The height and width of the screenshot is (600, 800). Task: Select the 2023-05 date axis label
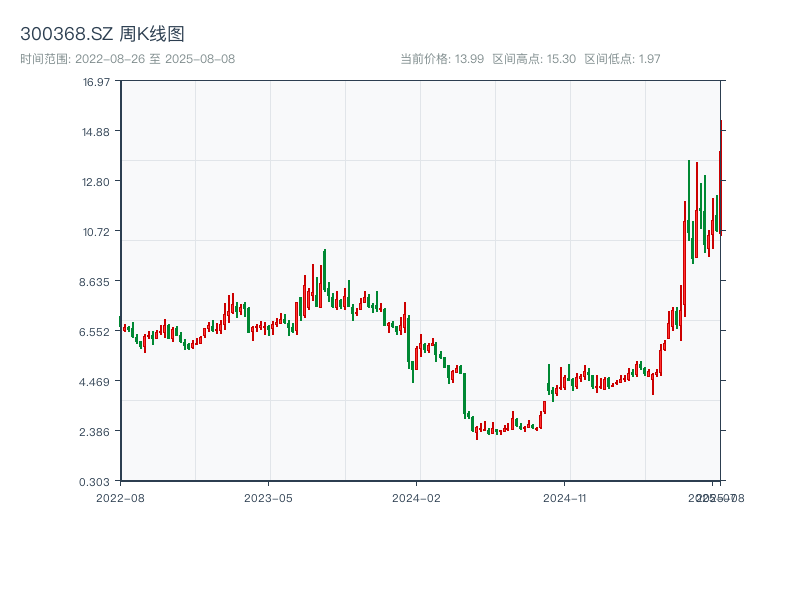pyautogui.click(x=268, y=497)
